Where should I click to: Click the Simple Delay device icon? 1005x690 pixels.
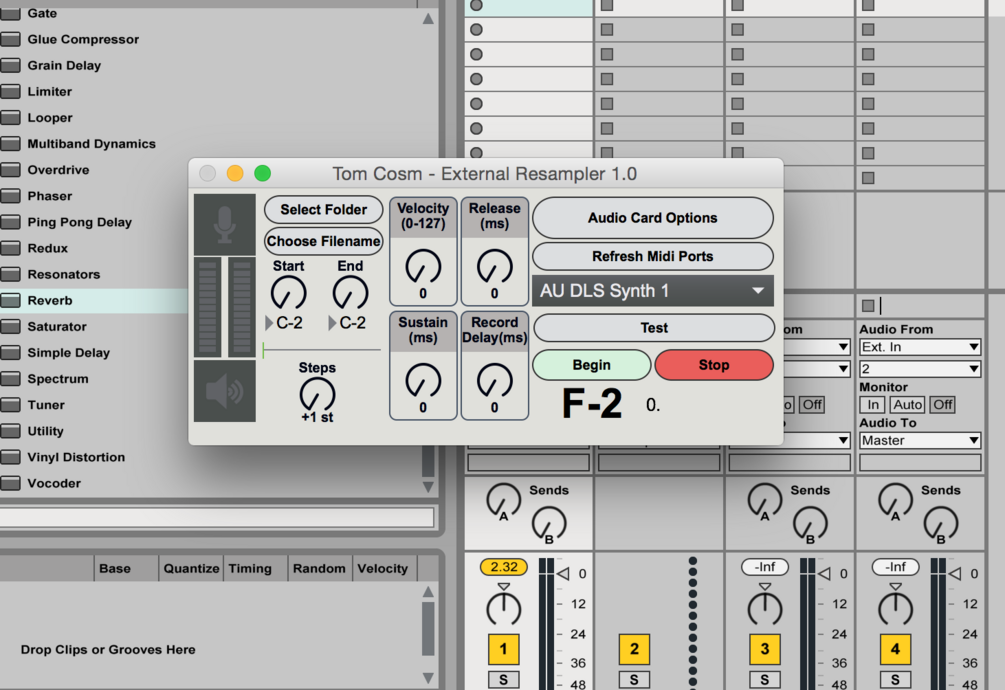tap(10, 353)
